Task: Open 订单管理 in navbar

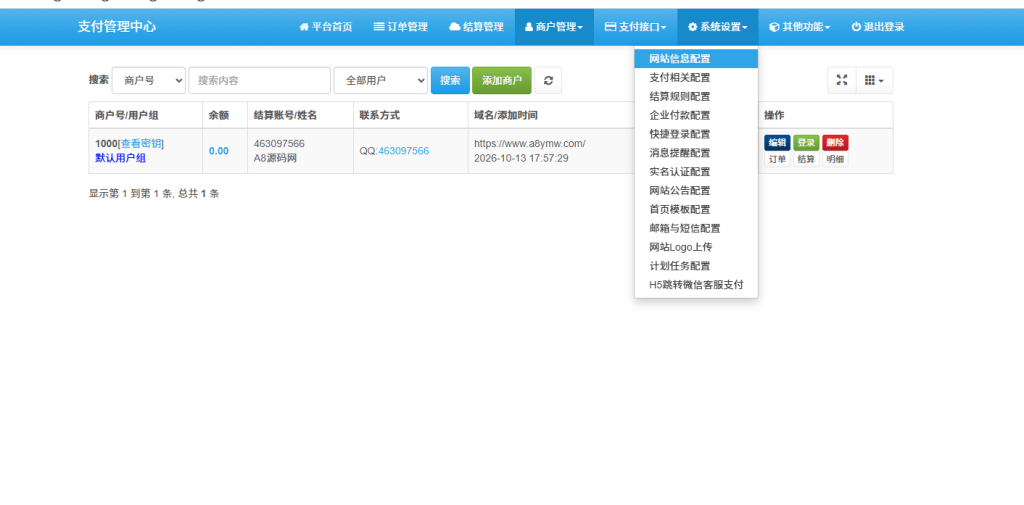Action: (401, 27)
